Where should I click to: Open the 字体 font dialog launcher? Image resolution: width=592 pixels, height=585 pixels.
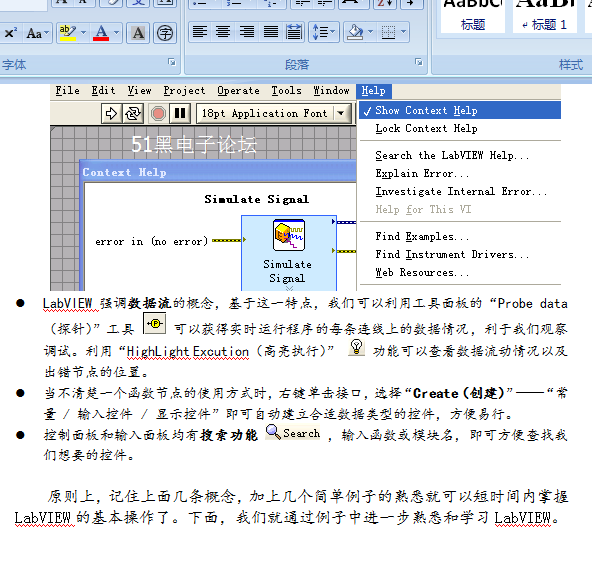[x=172, y=62]
